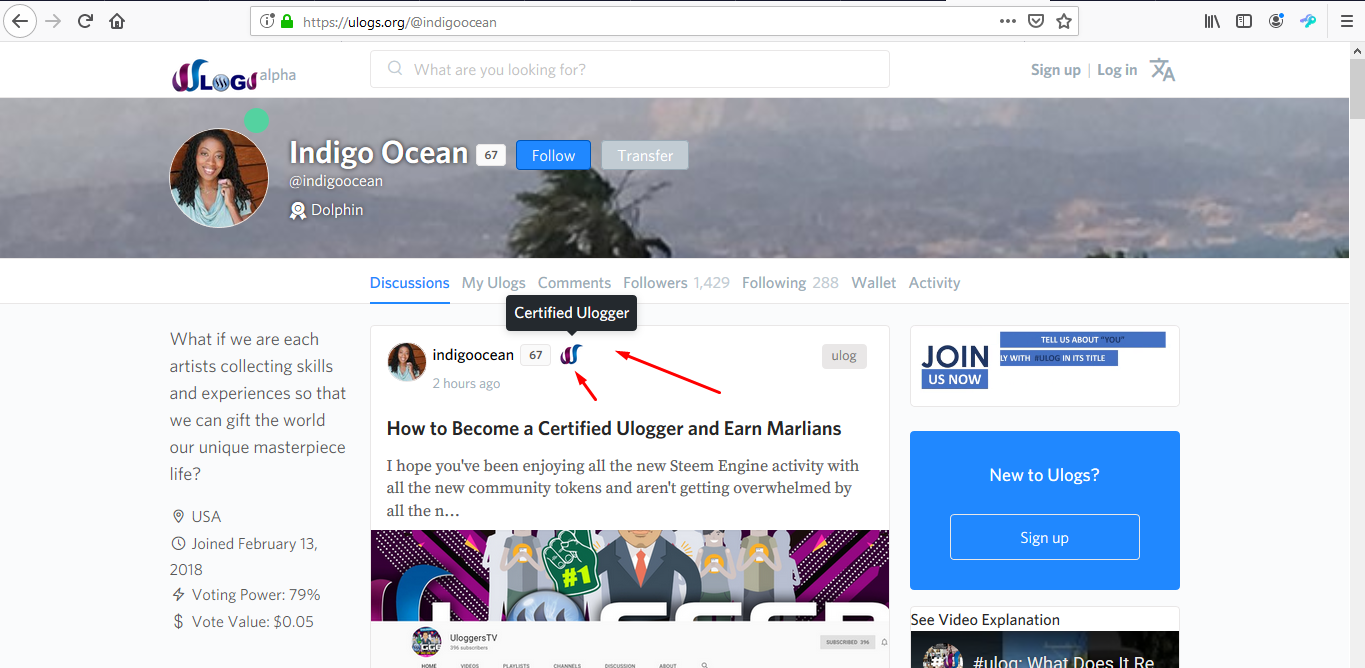Click the dollar Vote Value icon
The image size is (1365, 668).
click(x=179, y=622)
